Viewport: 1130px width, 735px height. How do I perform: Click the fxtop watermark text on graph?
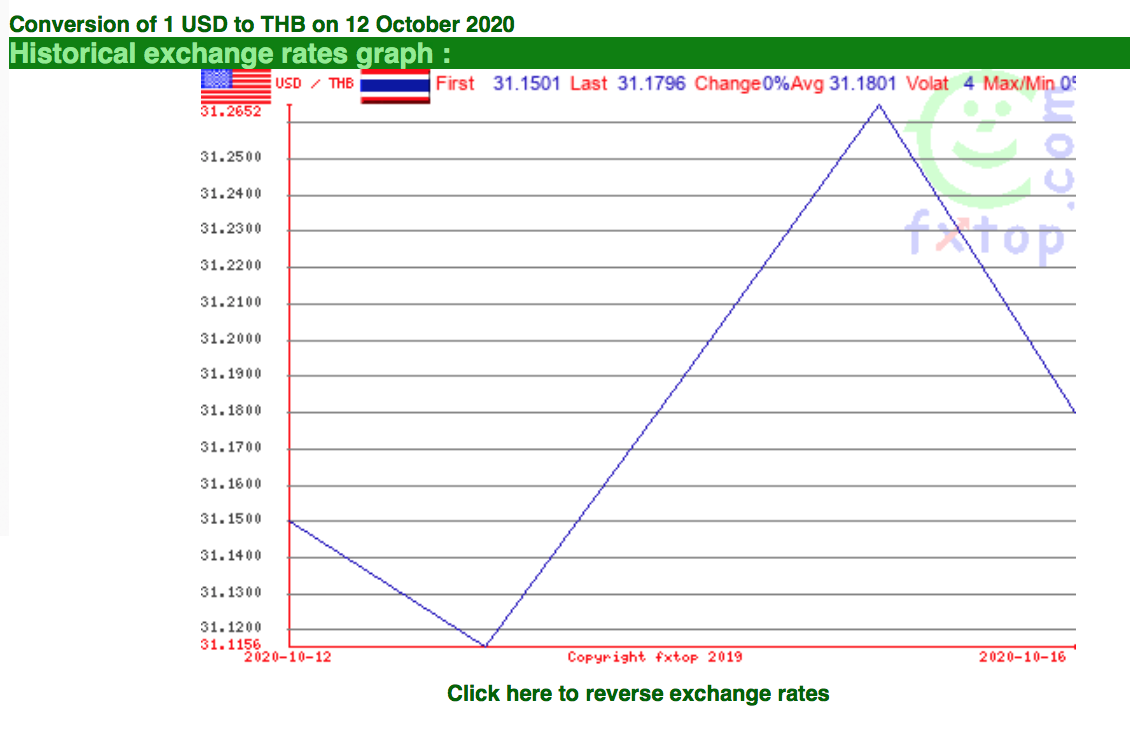point(984,236)
